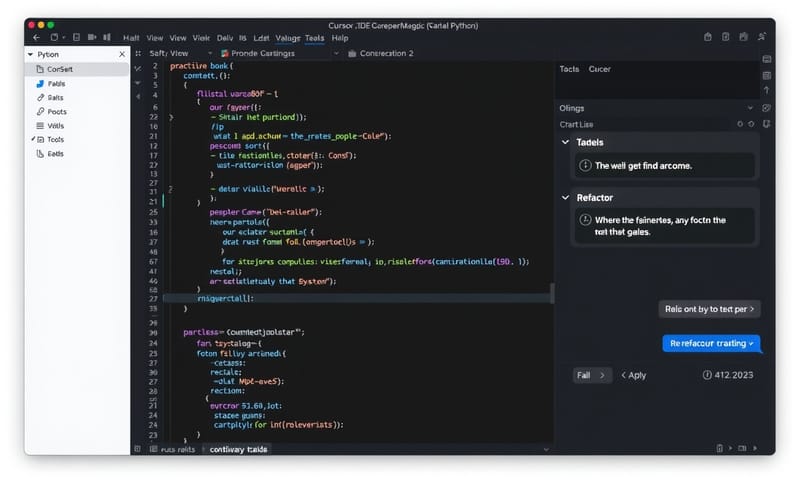Click the circle icon in Crart Lise row
Screen dimensions: 800x480
pos(740,124)
